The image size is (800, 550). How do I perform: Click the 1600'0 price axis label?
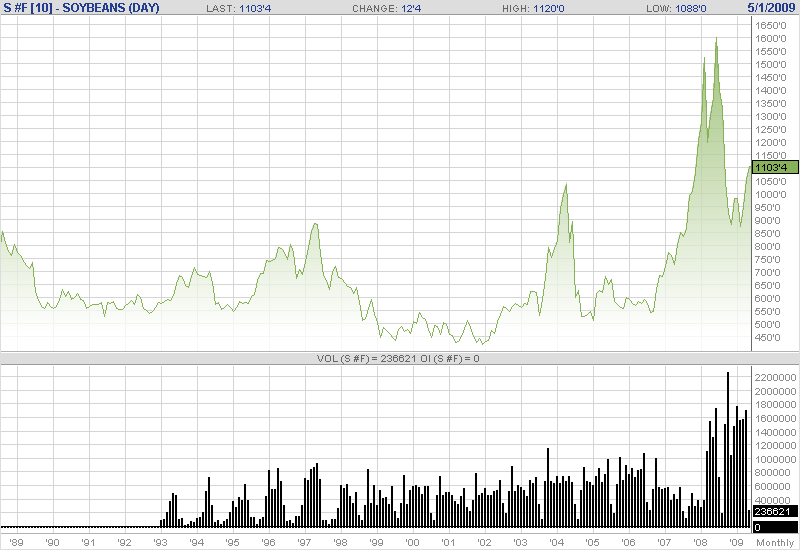click(x=770, y=38)
